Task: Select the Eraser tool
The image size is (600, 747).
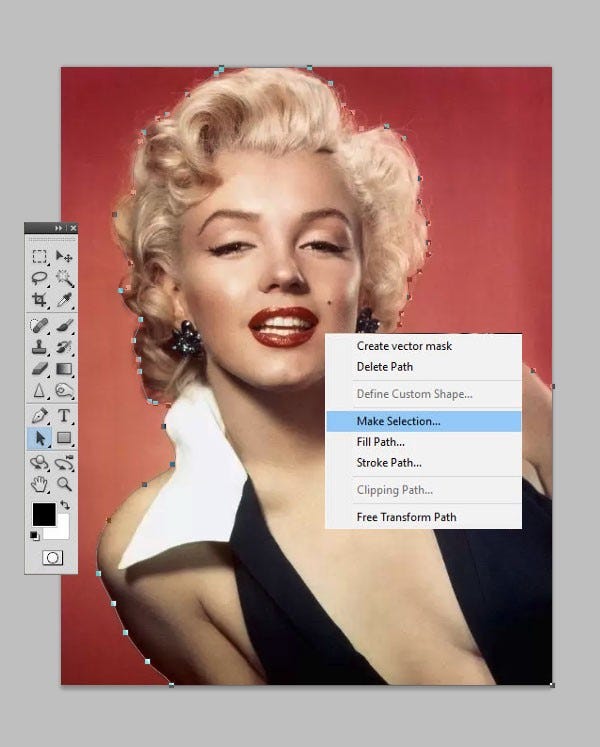Action: [x=39, y=368]
